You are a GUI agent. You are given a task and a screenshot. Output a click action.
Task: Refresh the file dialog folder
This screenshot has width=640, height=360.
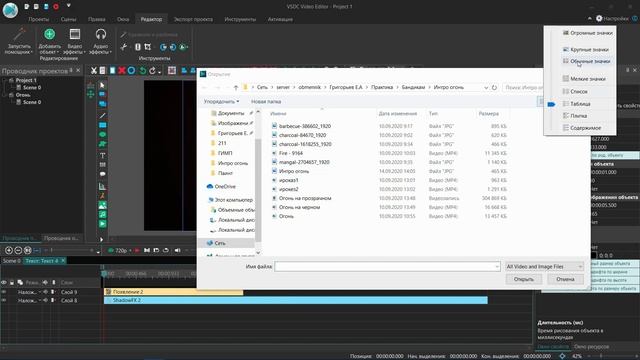click(x=494, y=87)
